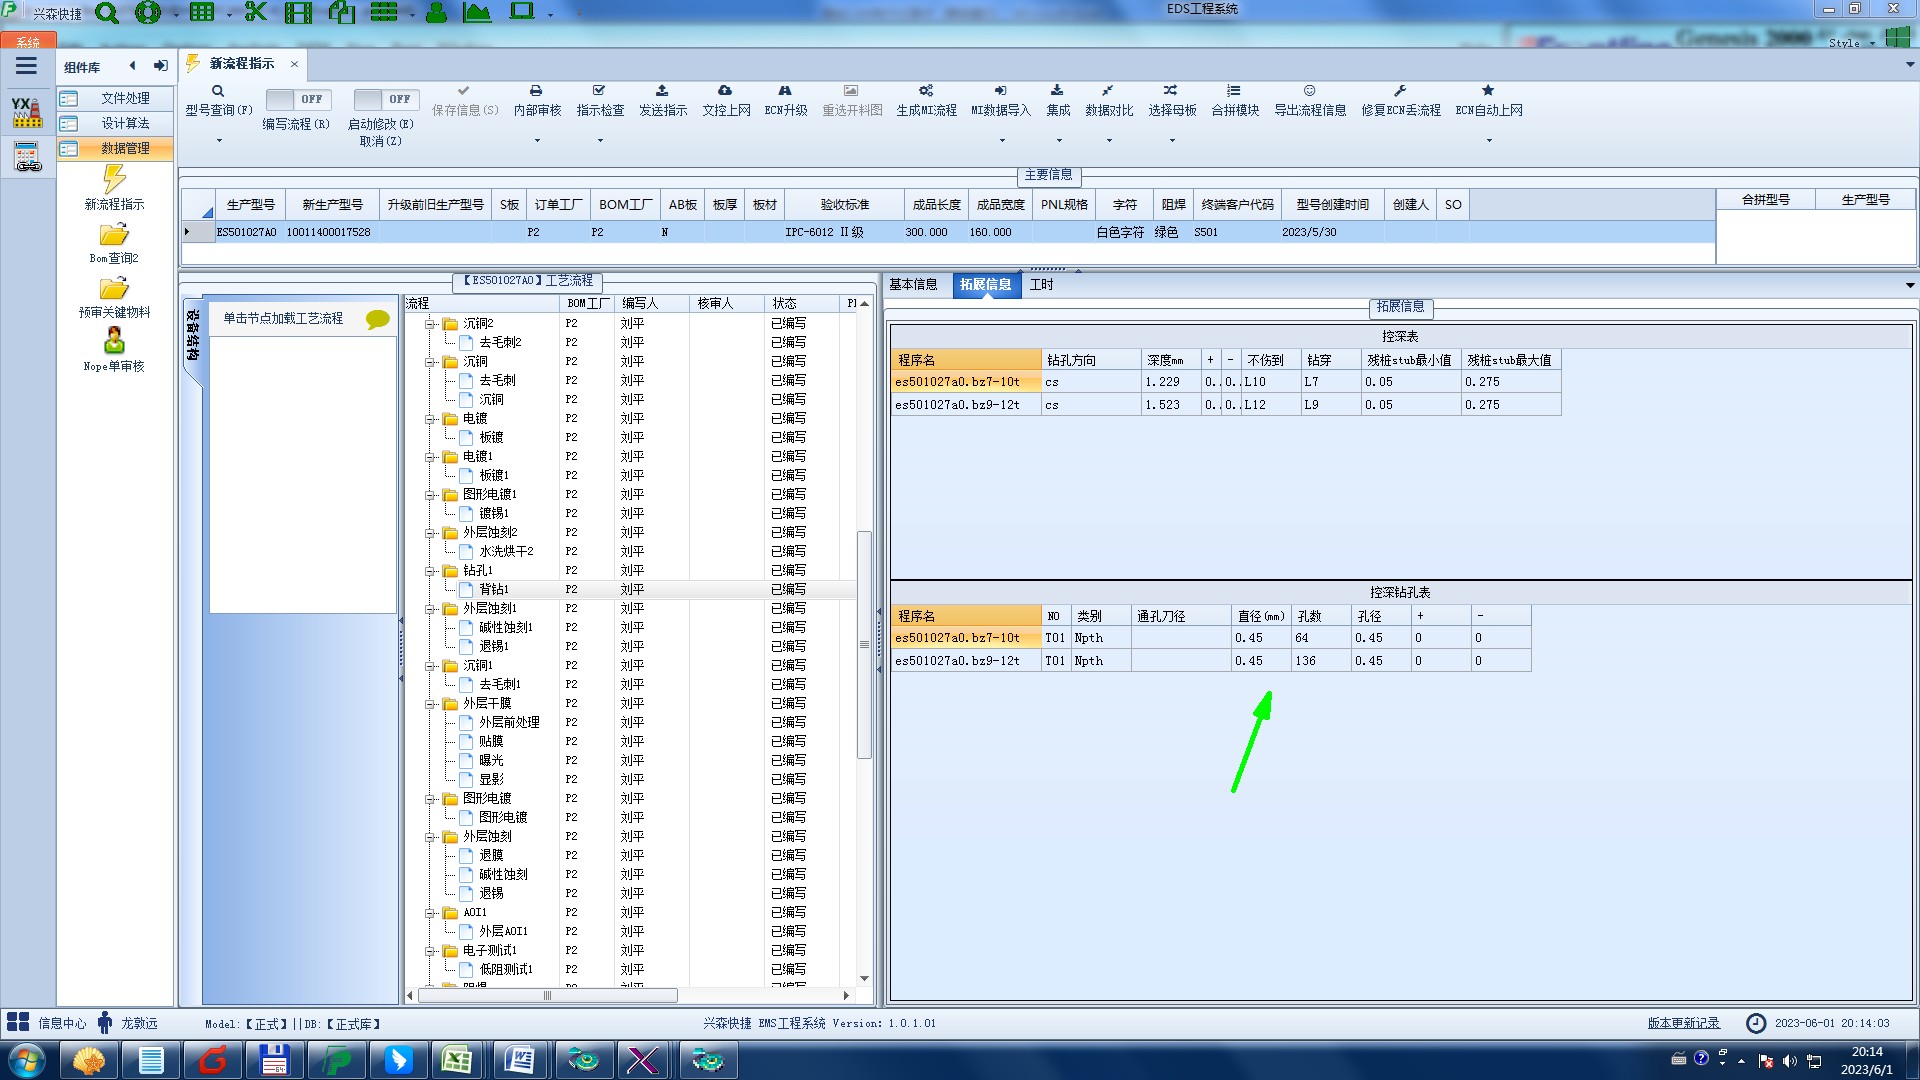The height and width of the screenshot is (1080, 1920).
Task: Click the 型号查询 search icon
Action: tap(217, 91)
